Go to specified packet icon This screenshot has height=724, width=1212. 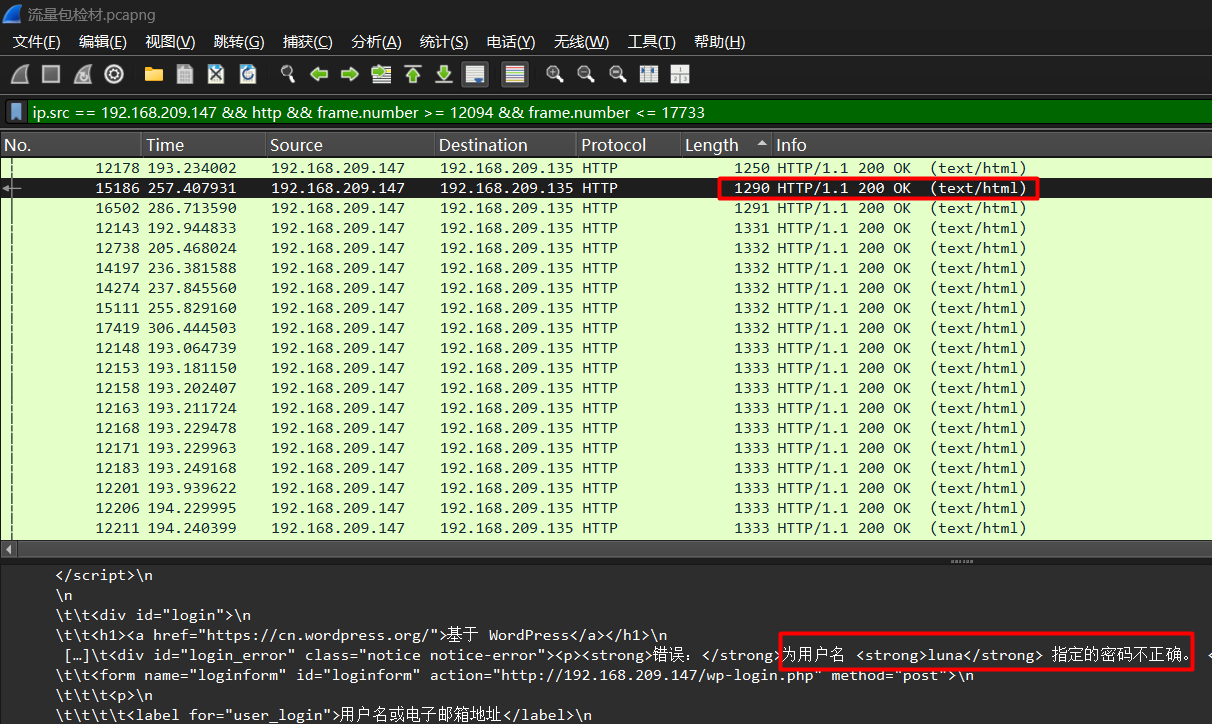tap(381, 74)
